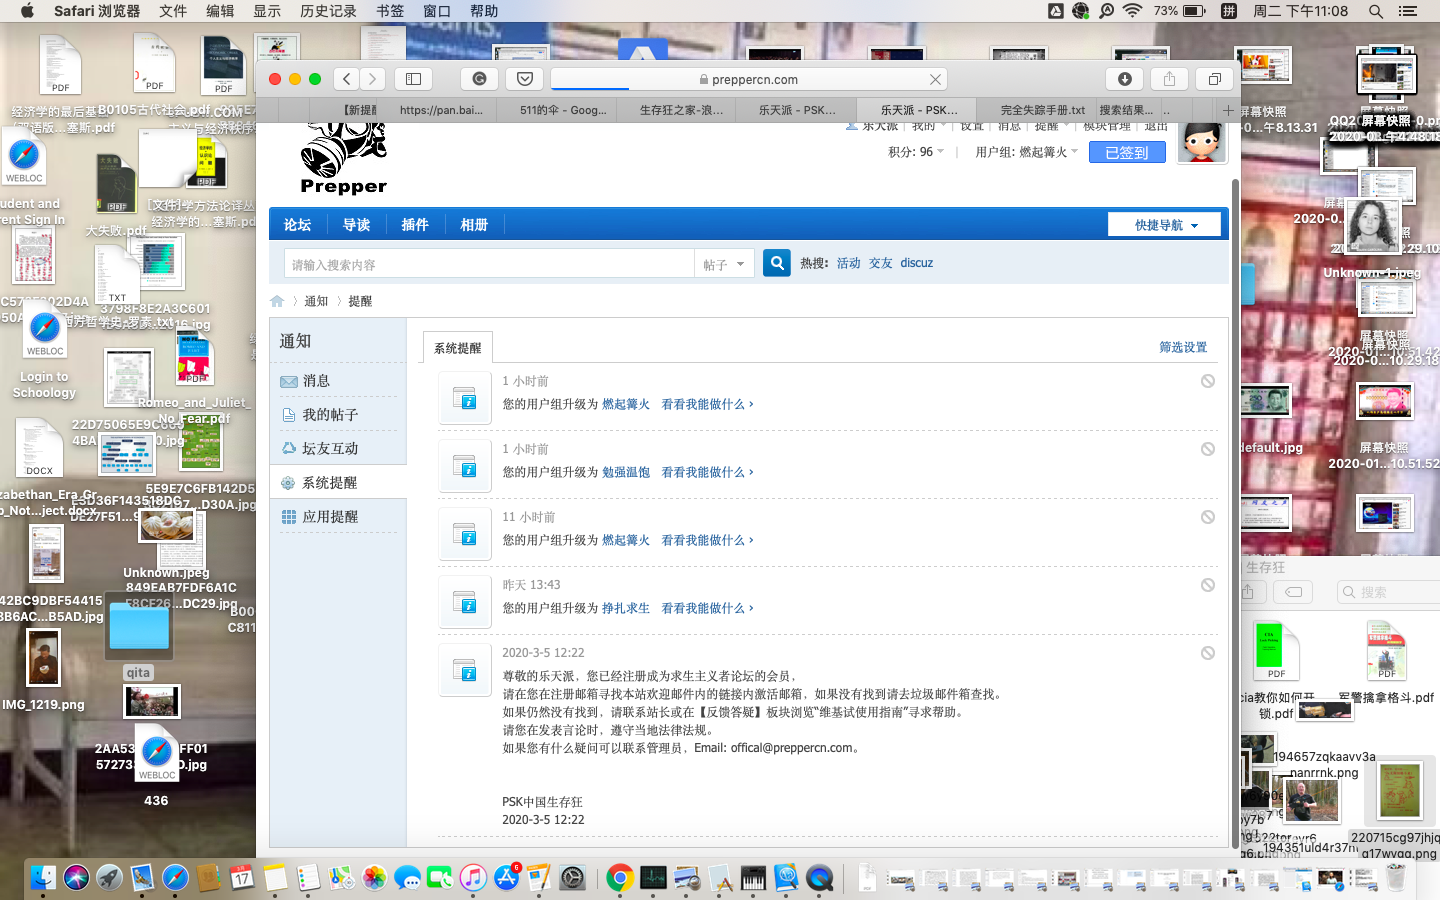Viewport: 1440px width, 900px height.
Task: Open the 插件 nav item
Action: pyautogui.click(x=415, y=225)
